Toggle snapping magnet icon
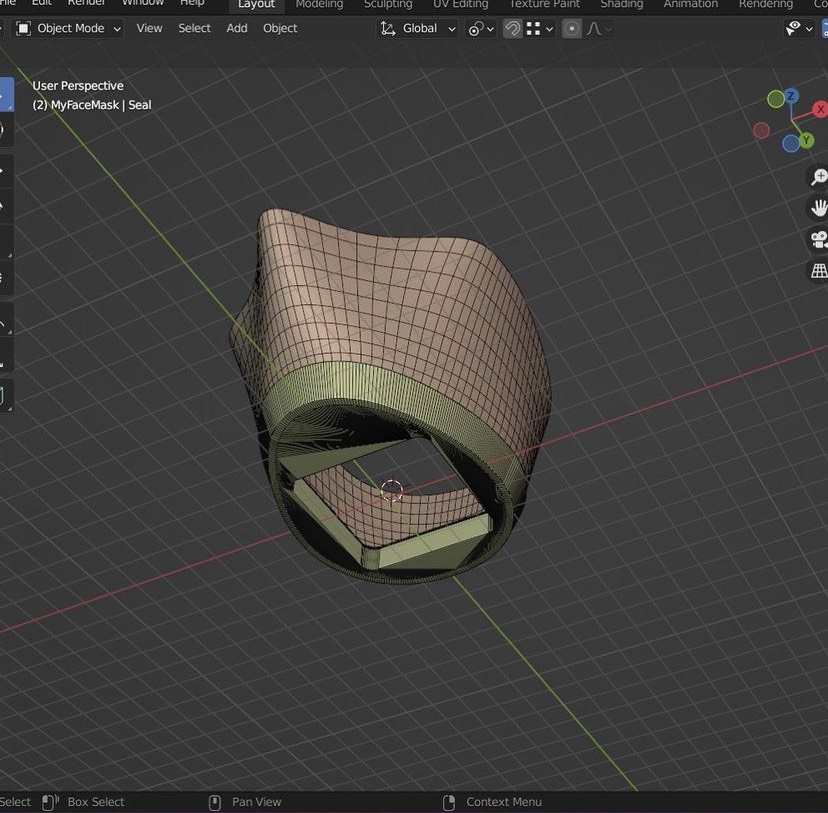This screenshot has height=813, width=828. [x=512, y=29]
